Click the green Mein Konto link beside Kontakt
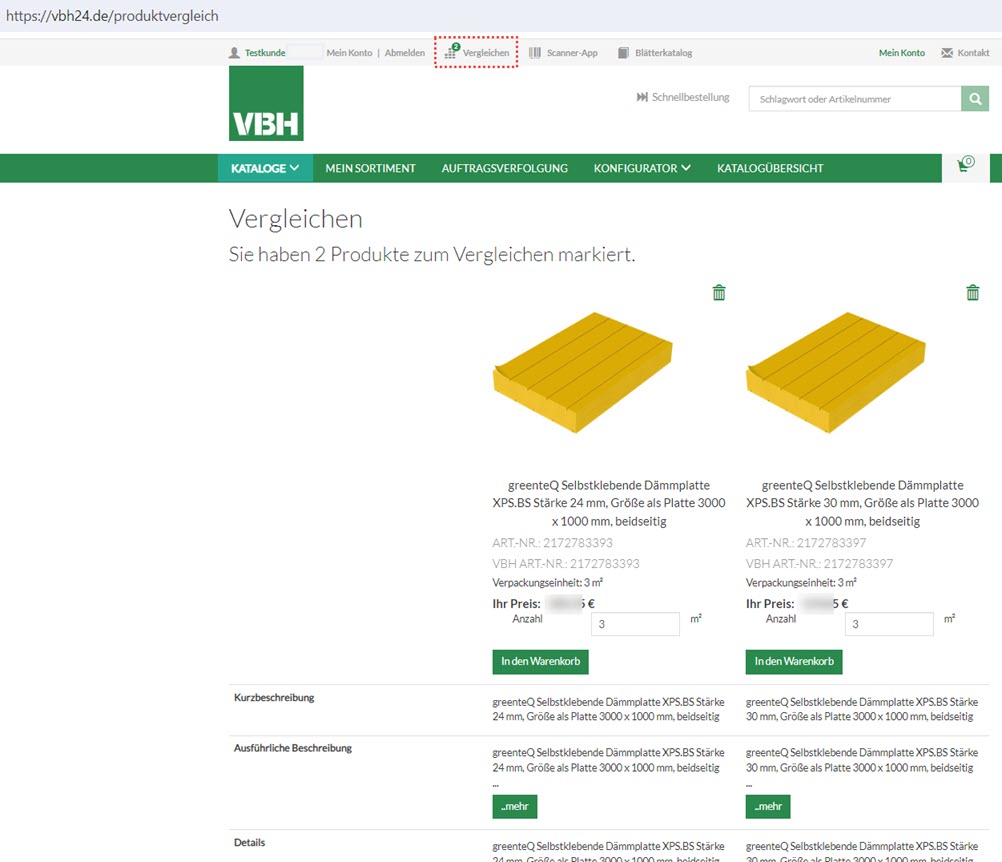Viewport: 1002px width, 862px height. pos(902,53)
